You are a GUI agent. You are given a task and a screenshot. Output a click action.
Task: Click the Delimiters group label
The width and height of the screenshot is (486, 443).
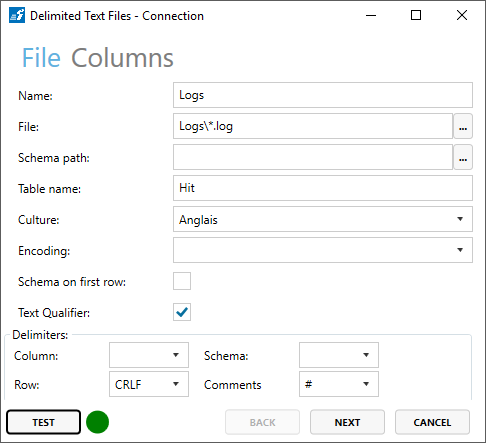tap(40, 335)
